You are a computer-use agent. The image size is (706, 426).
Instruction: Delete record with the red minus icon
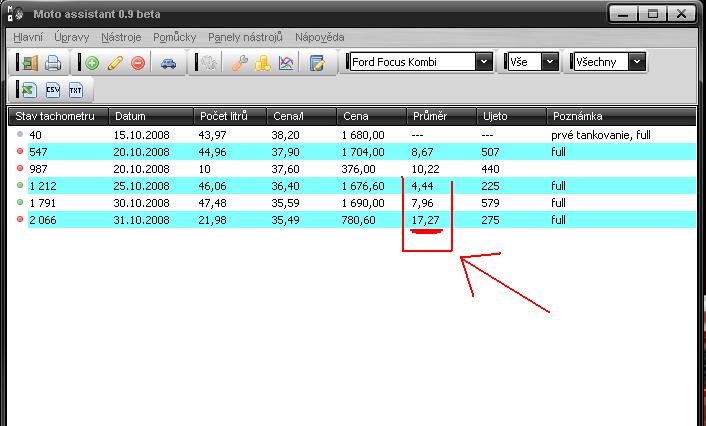point(138,63)
